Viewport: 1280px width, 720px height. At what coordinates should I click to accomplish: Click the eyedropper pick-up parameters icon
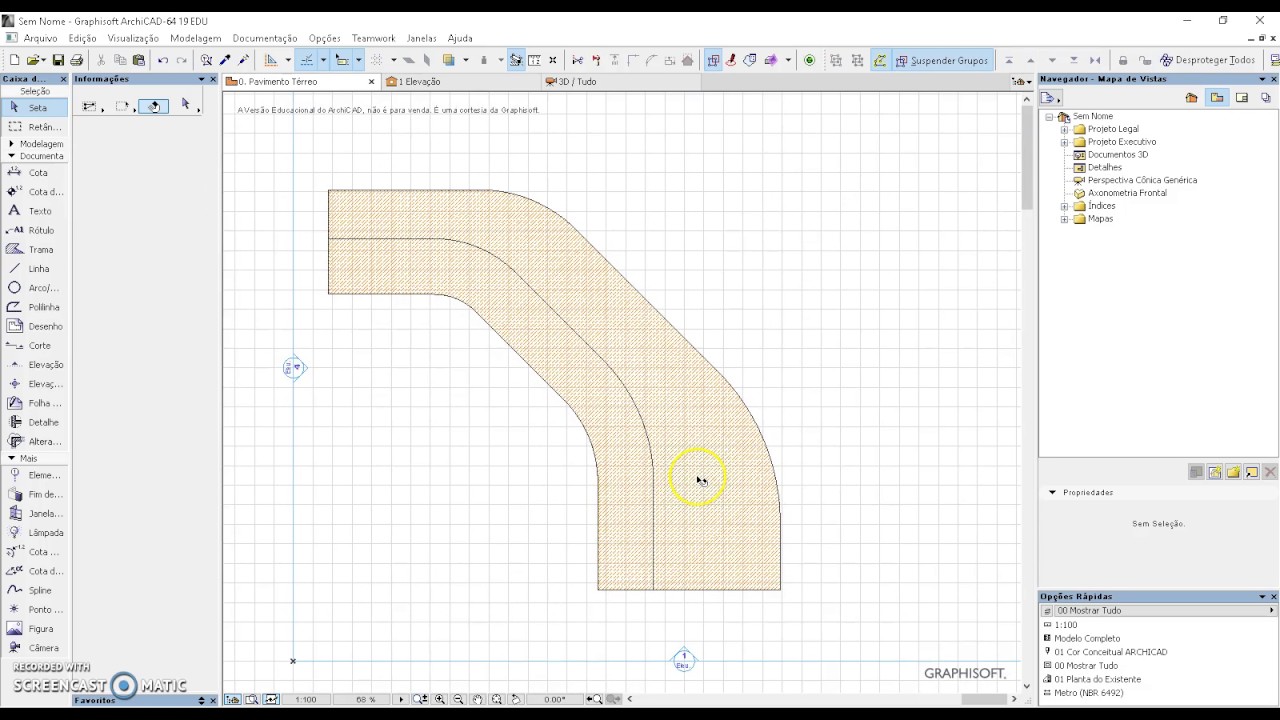pos(225,60)
